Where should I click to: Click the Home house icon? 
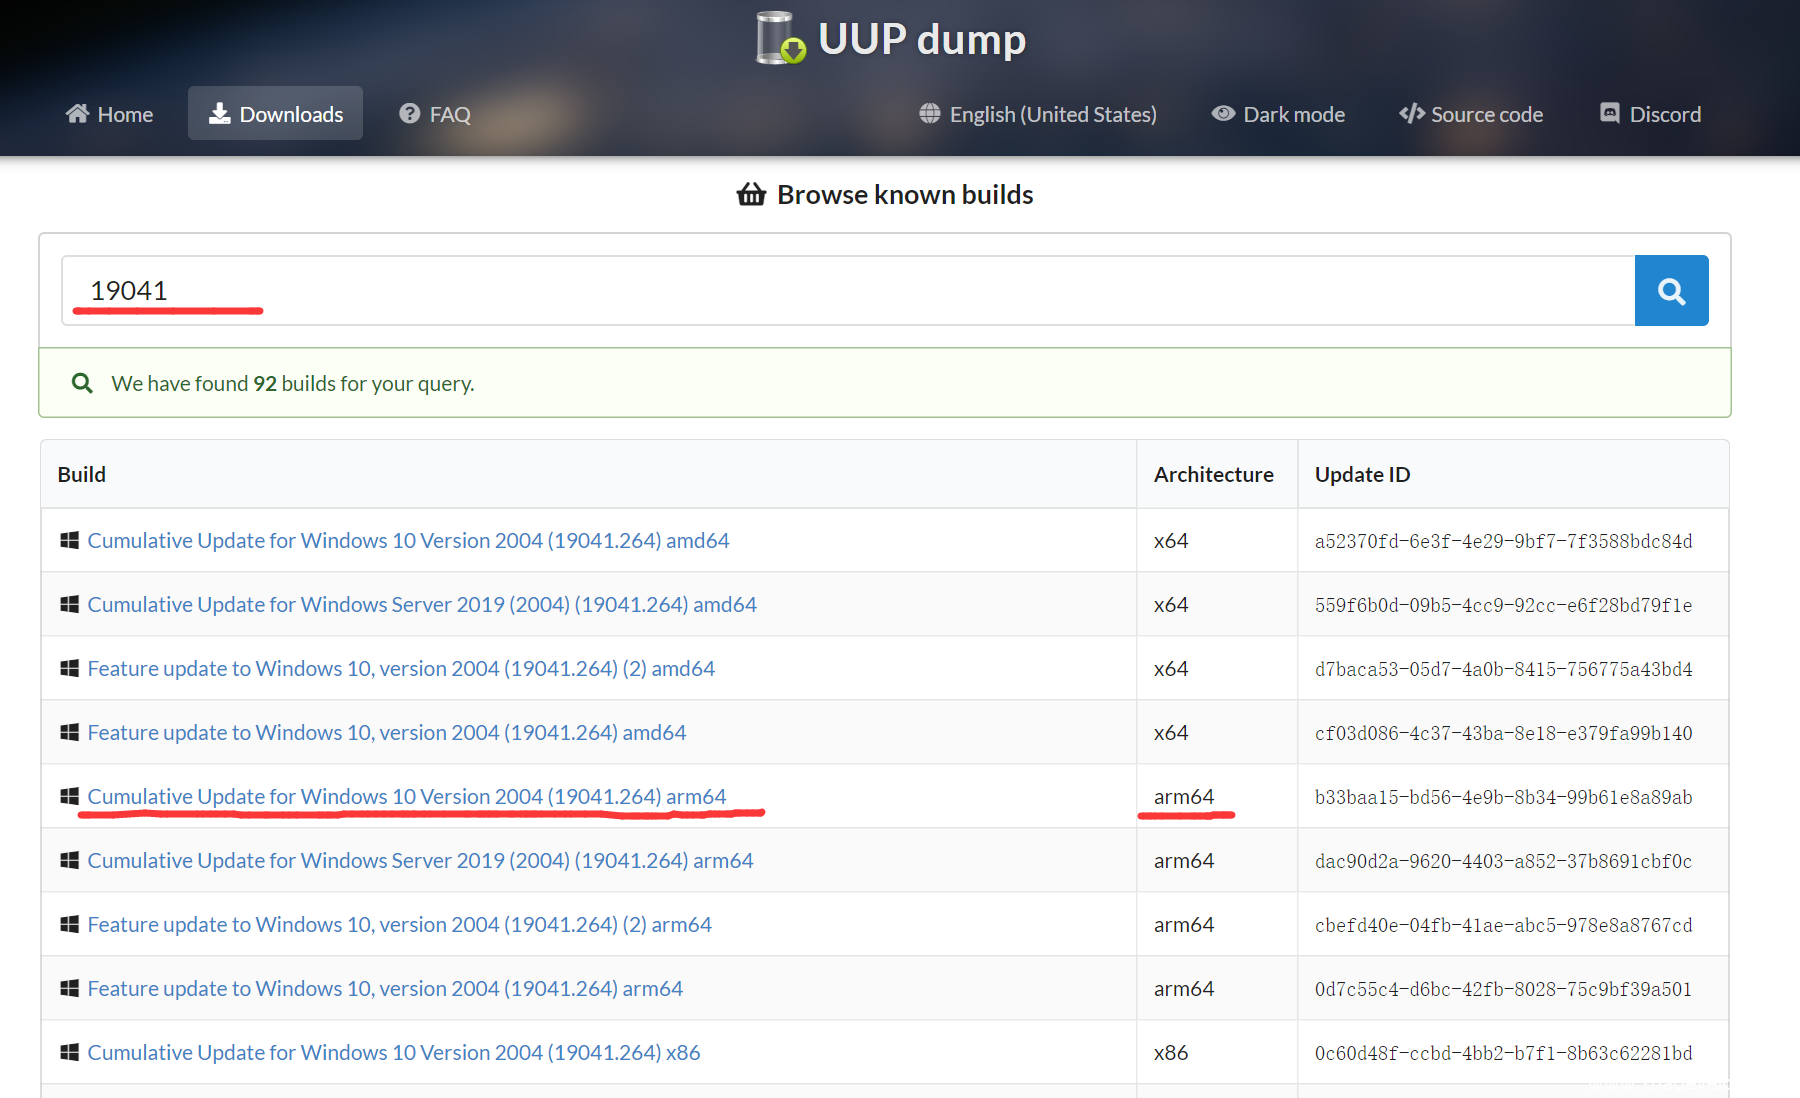77,114
